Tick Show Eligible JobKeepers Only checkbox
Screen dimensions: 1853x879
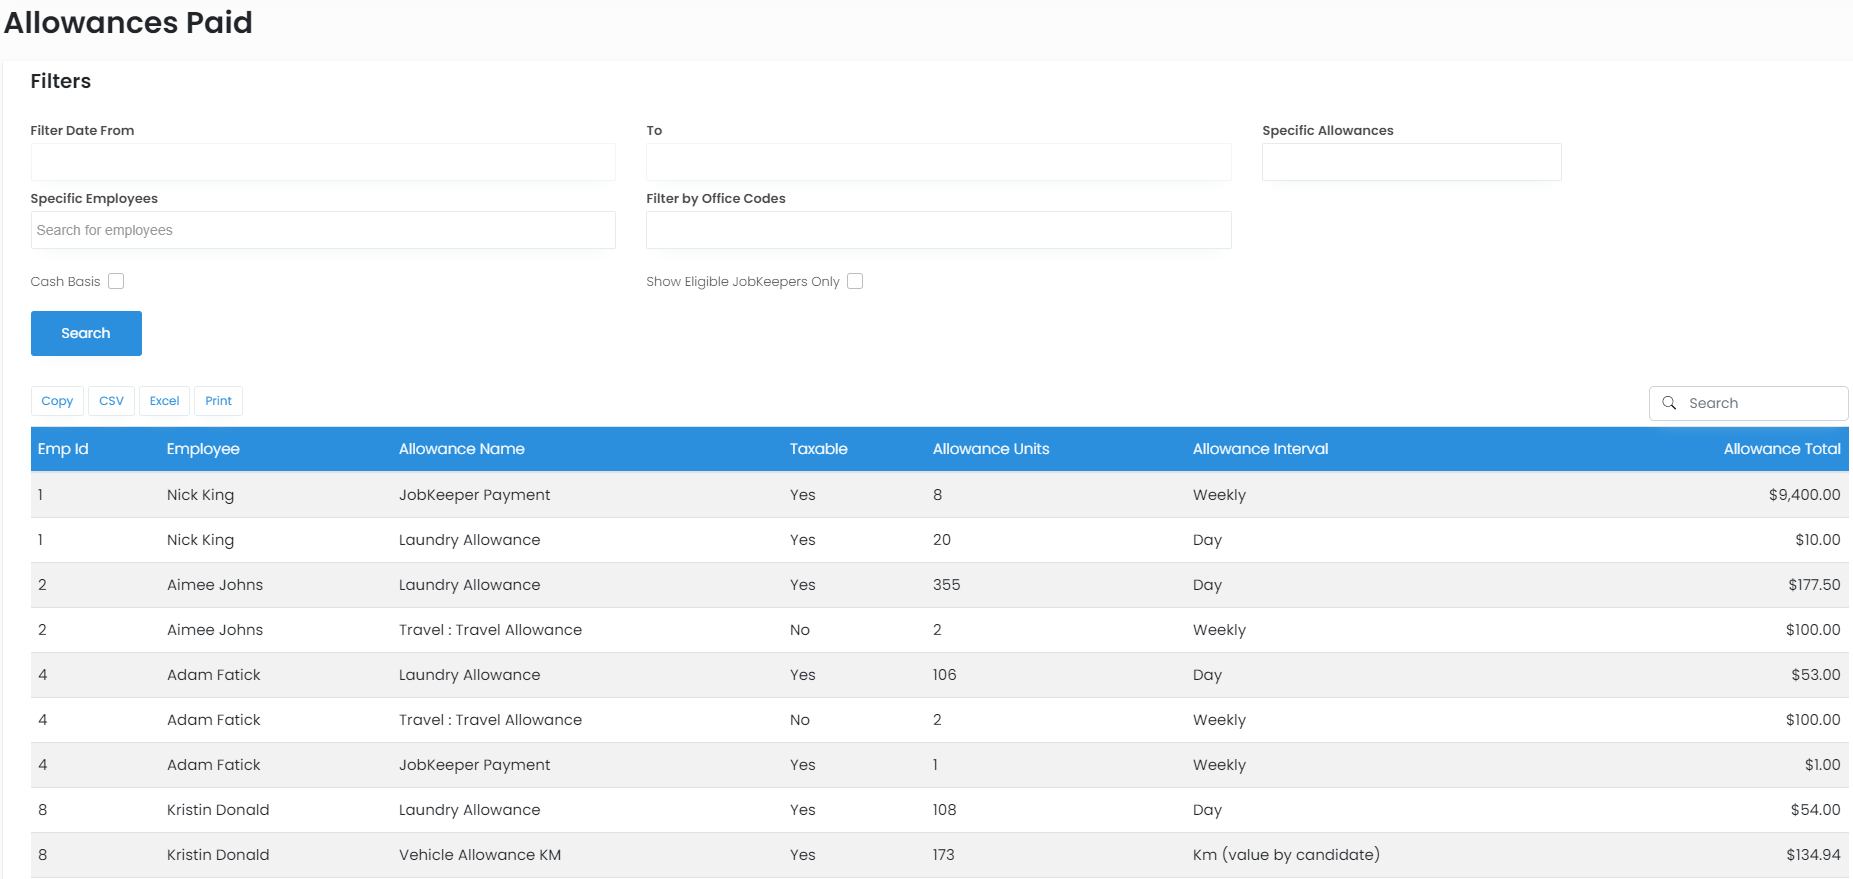click(x=855, y=281)
